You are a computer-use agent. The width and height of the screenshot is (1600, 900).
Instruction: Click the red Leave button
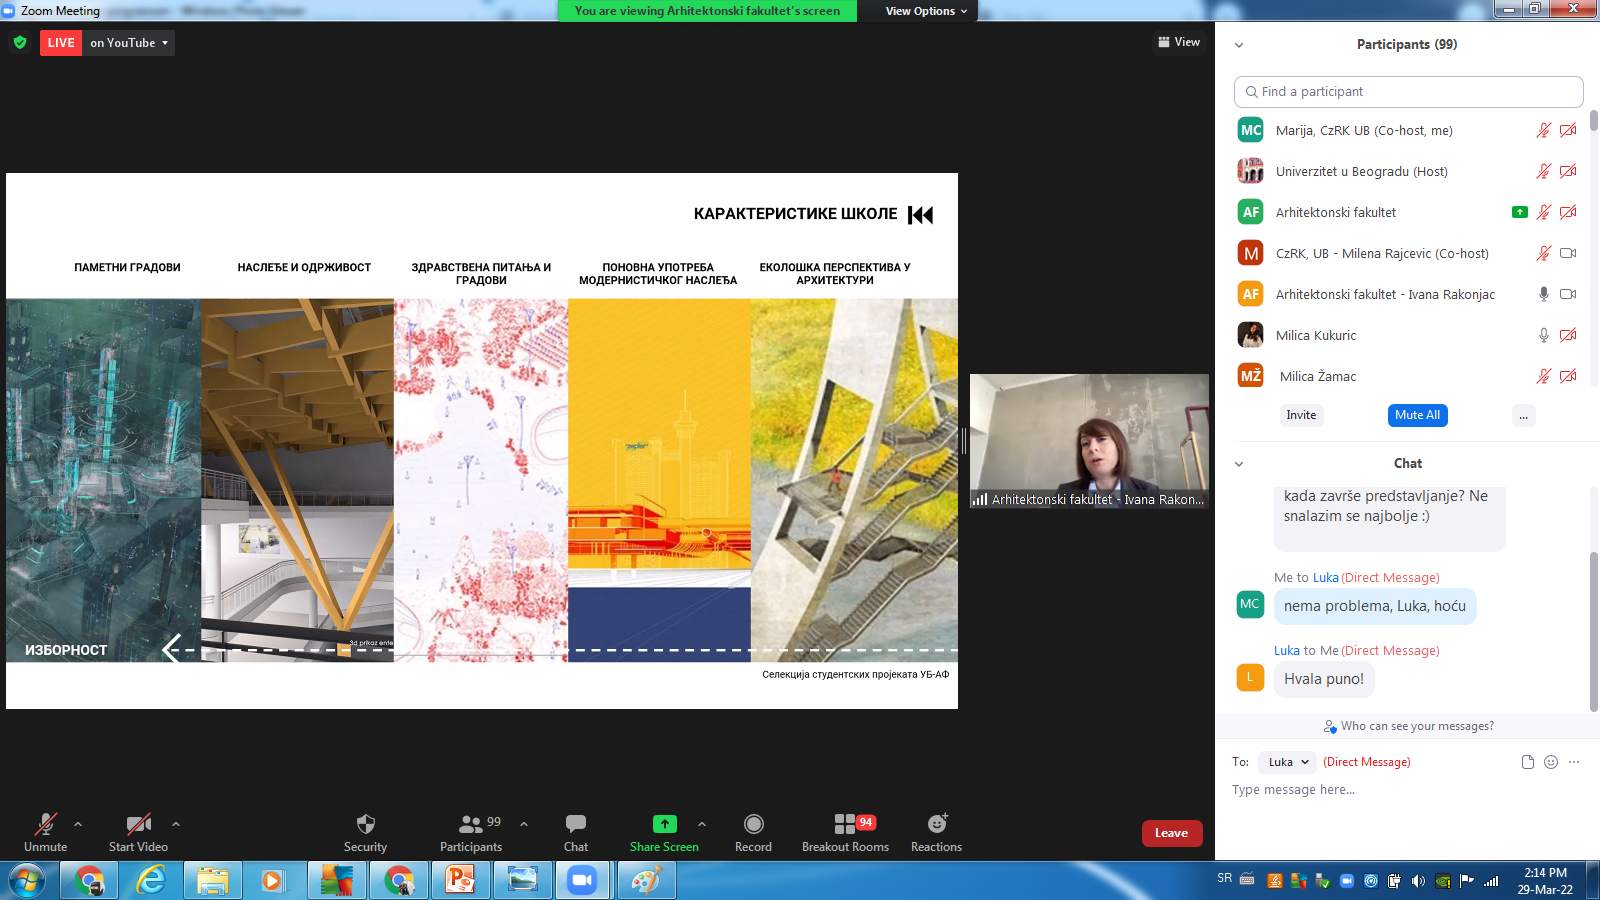[1171, 833]
